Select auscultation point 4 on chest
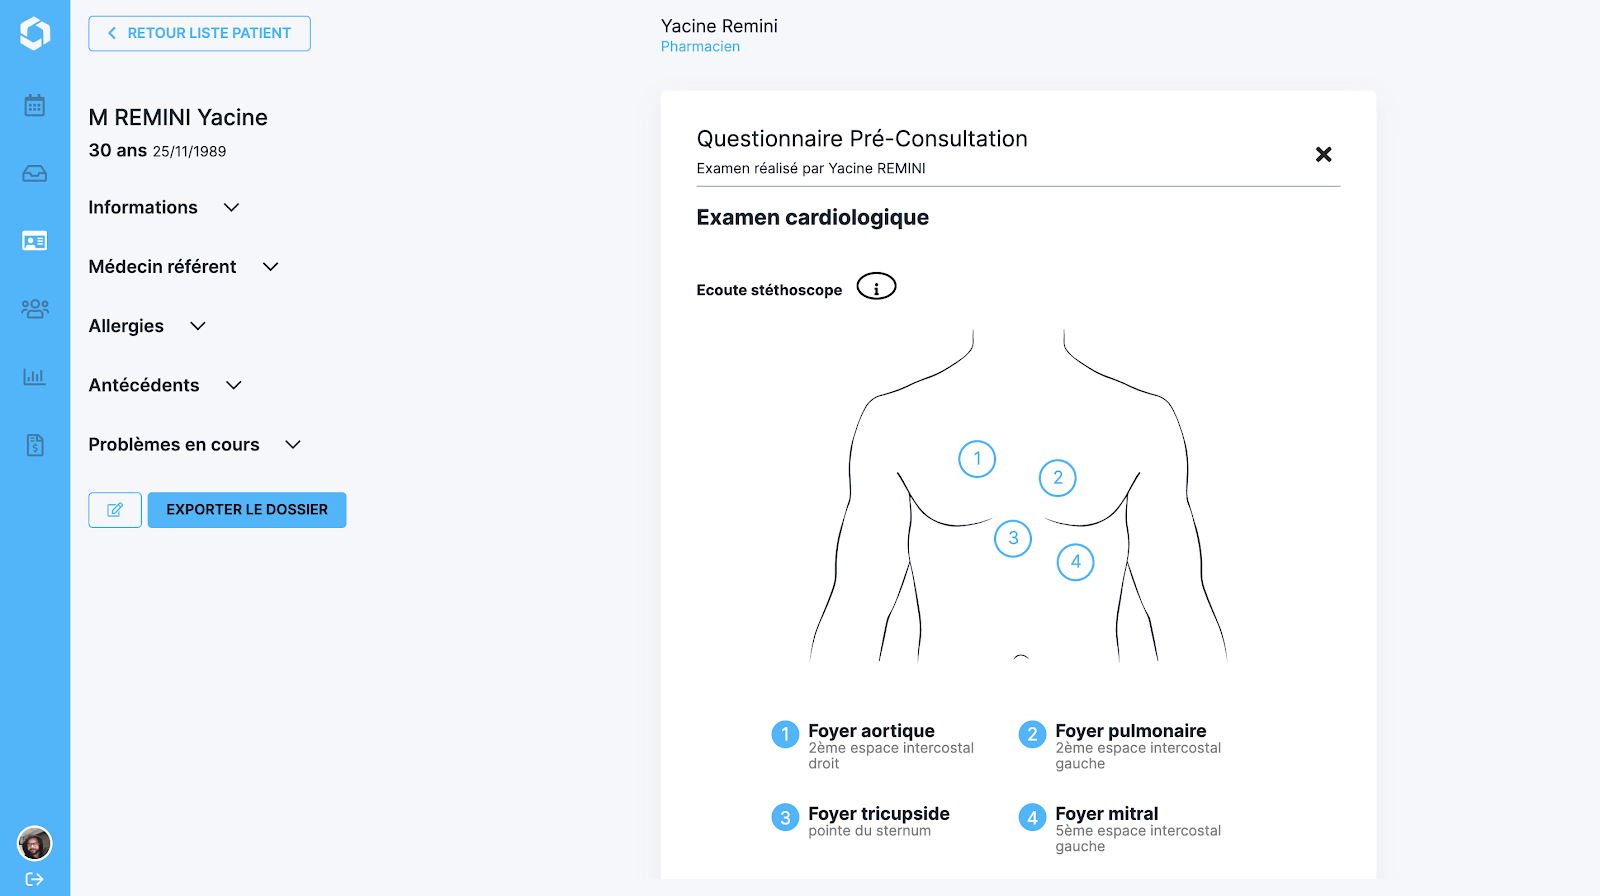 [1076, 562]
